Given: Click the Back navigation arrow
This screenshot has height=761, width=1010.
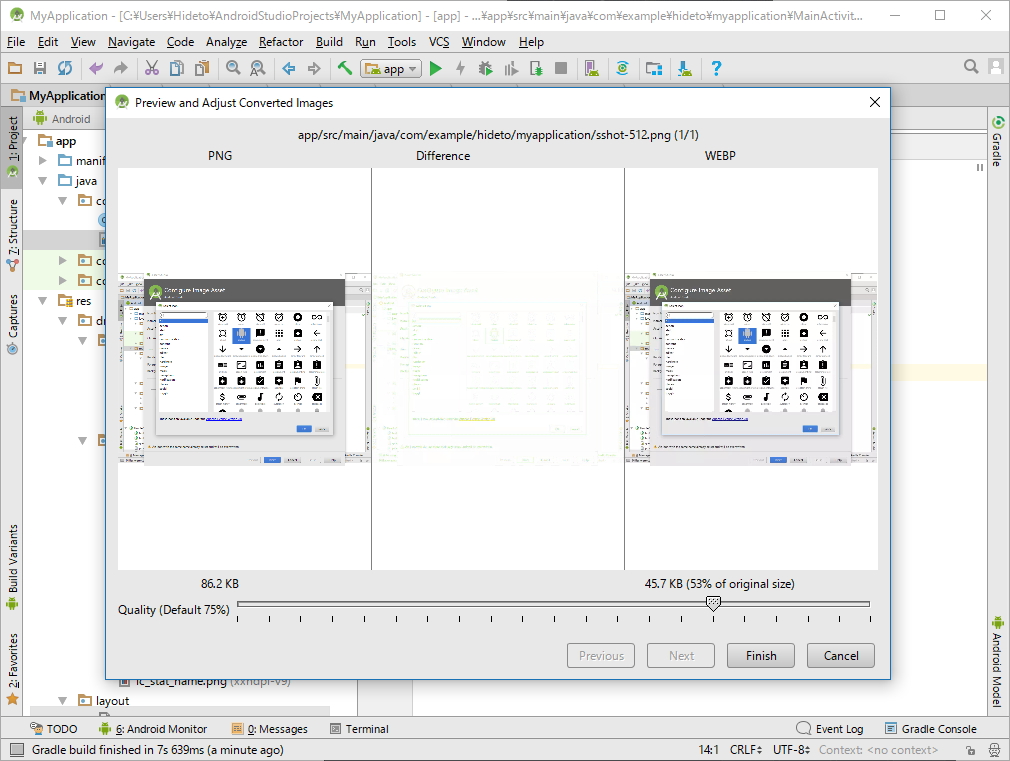Looking at the screenshot, I should pyautogui.click(x=289, y=68).
